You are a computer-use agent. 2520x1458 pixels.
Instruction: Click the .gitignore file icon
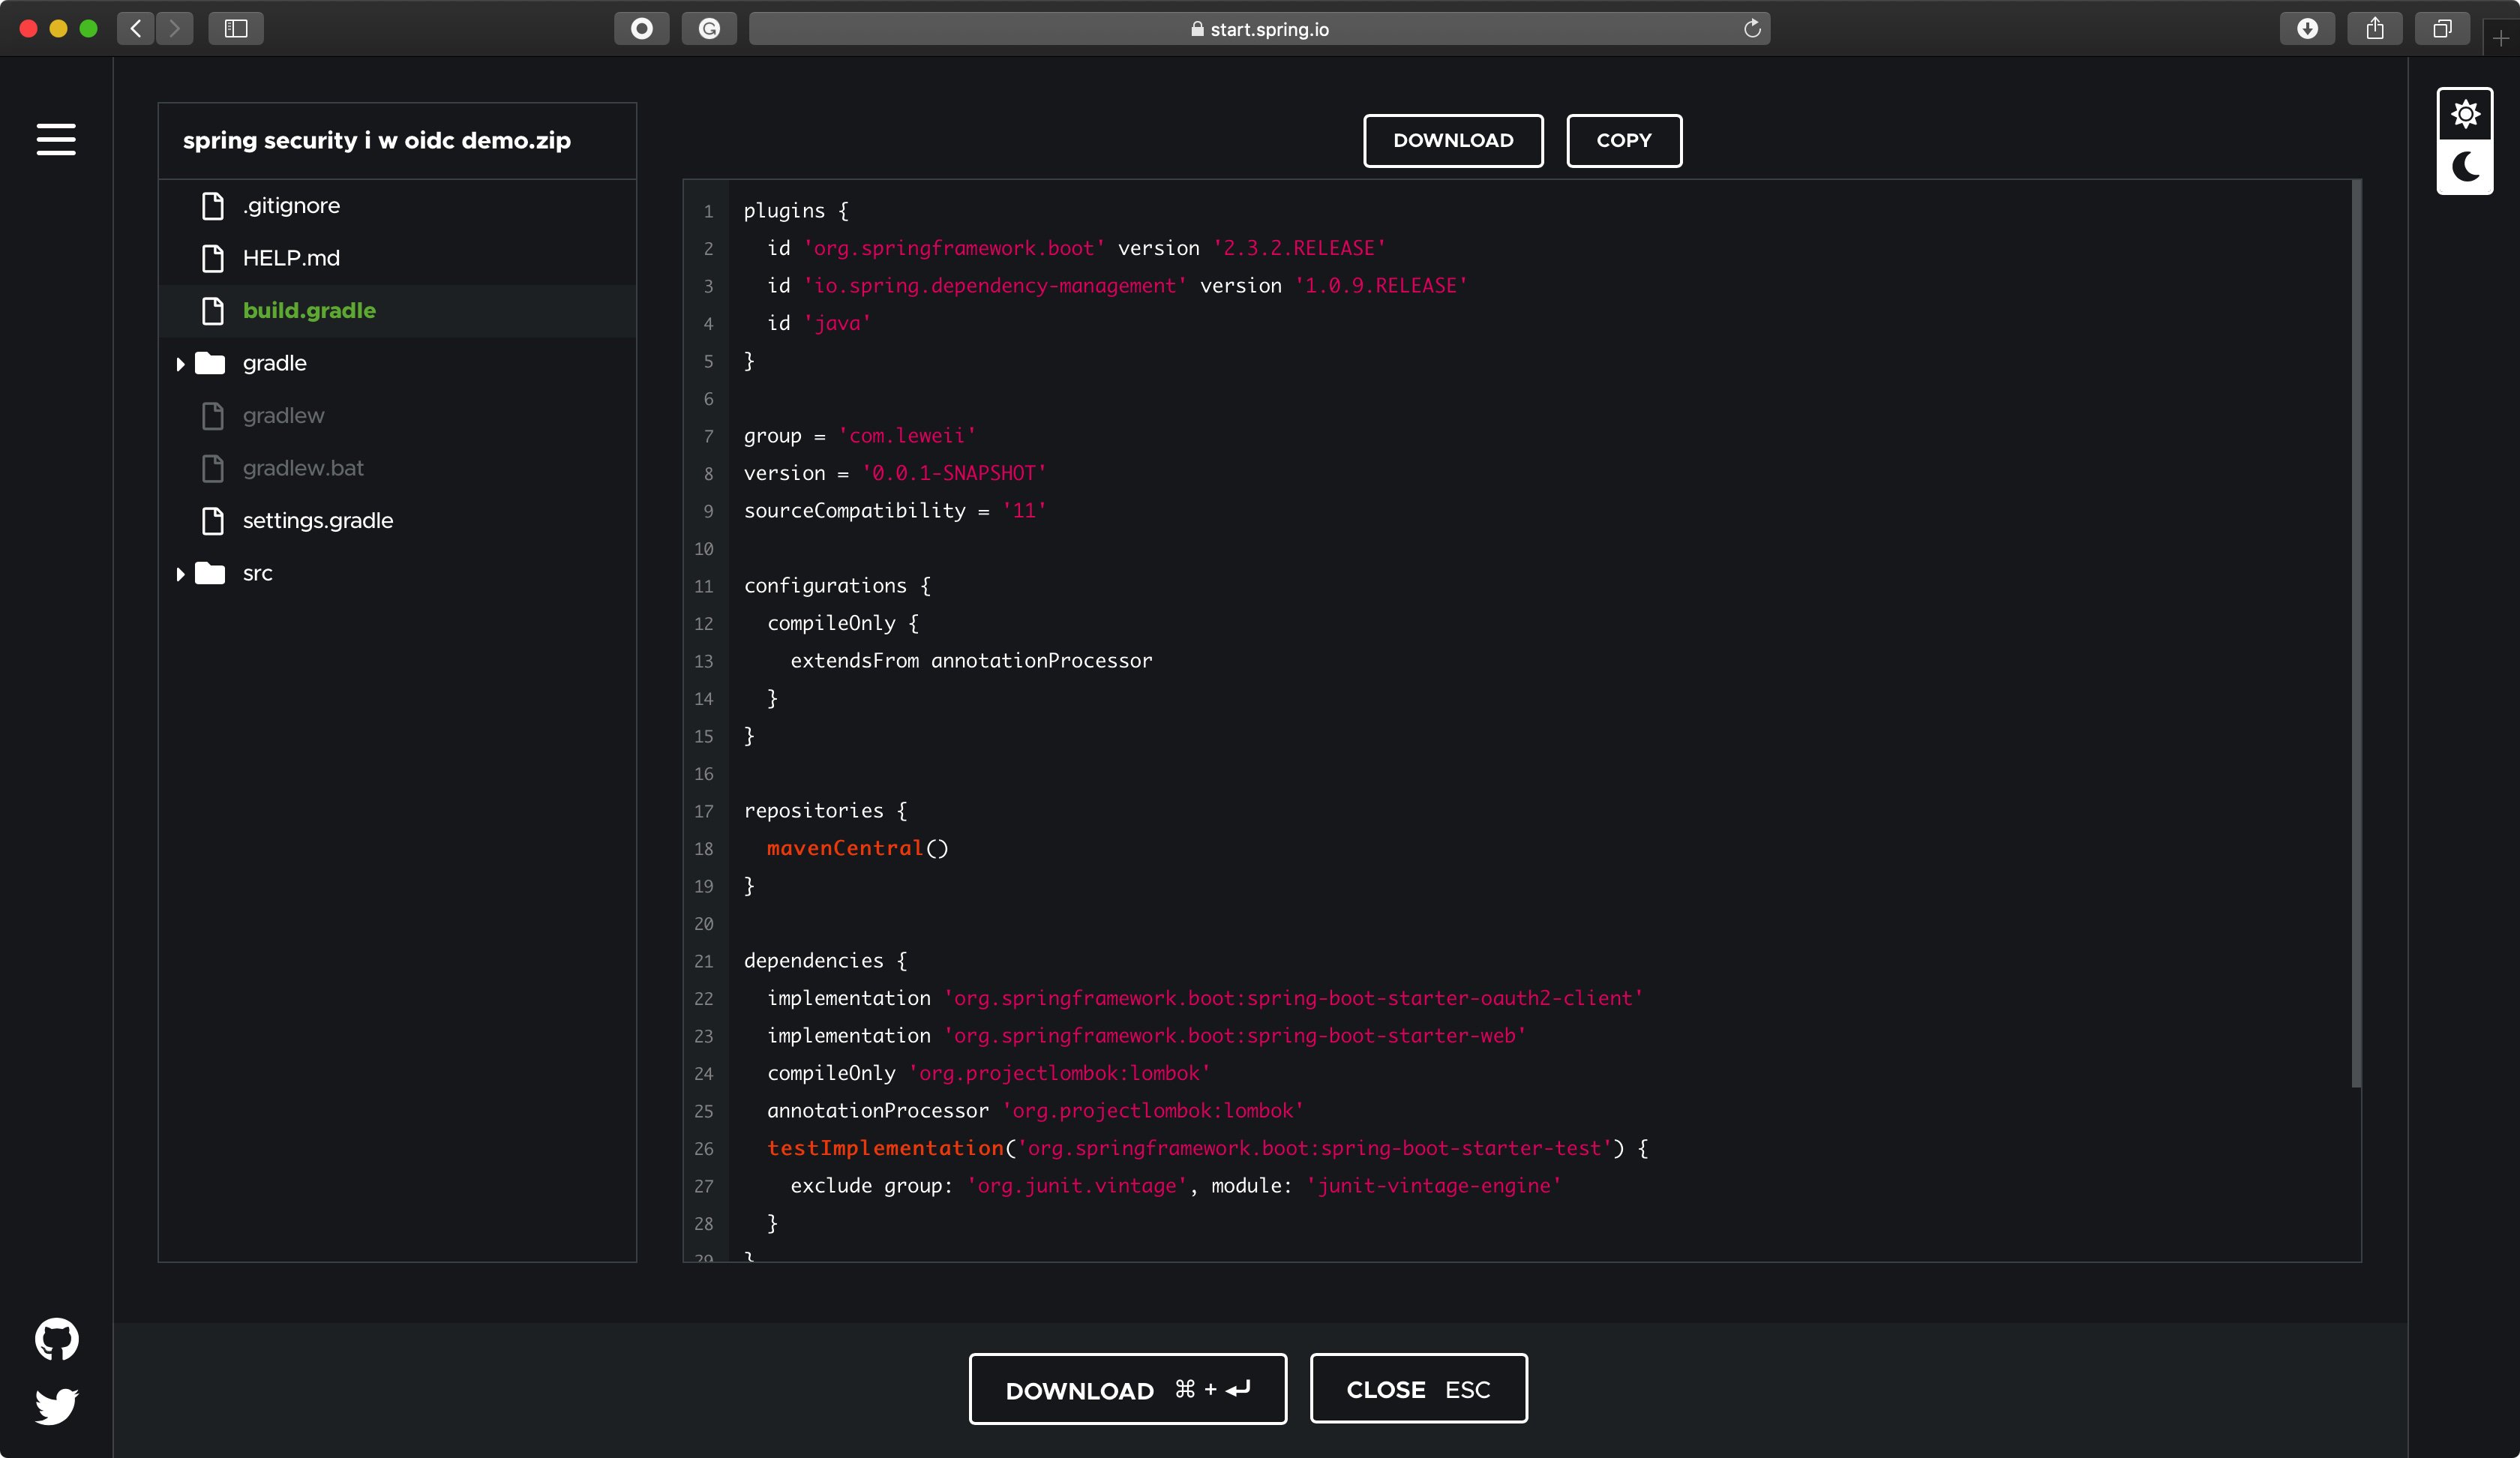coord(213,206)
